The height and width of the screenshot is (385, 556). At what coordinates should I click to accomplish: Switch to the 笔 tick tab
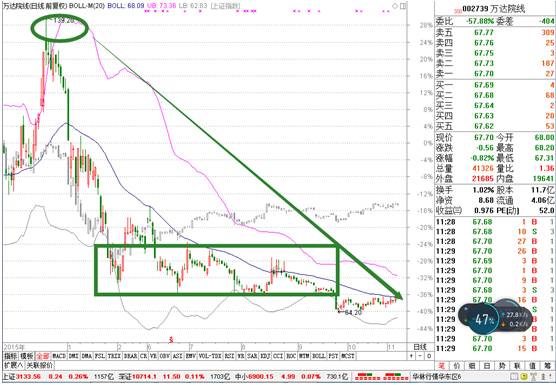click(x=442, y=366)
